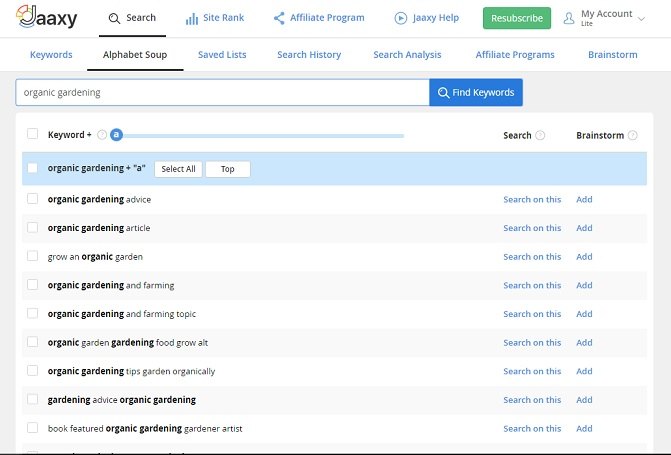Image resolution: width=671 pixels, height=455 pixels.
Task: Click Search on this for grow an organic garden
Action: [x=532, y=257]
